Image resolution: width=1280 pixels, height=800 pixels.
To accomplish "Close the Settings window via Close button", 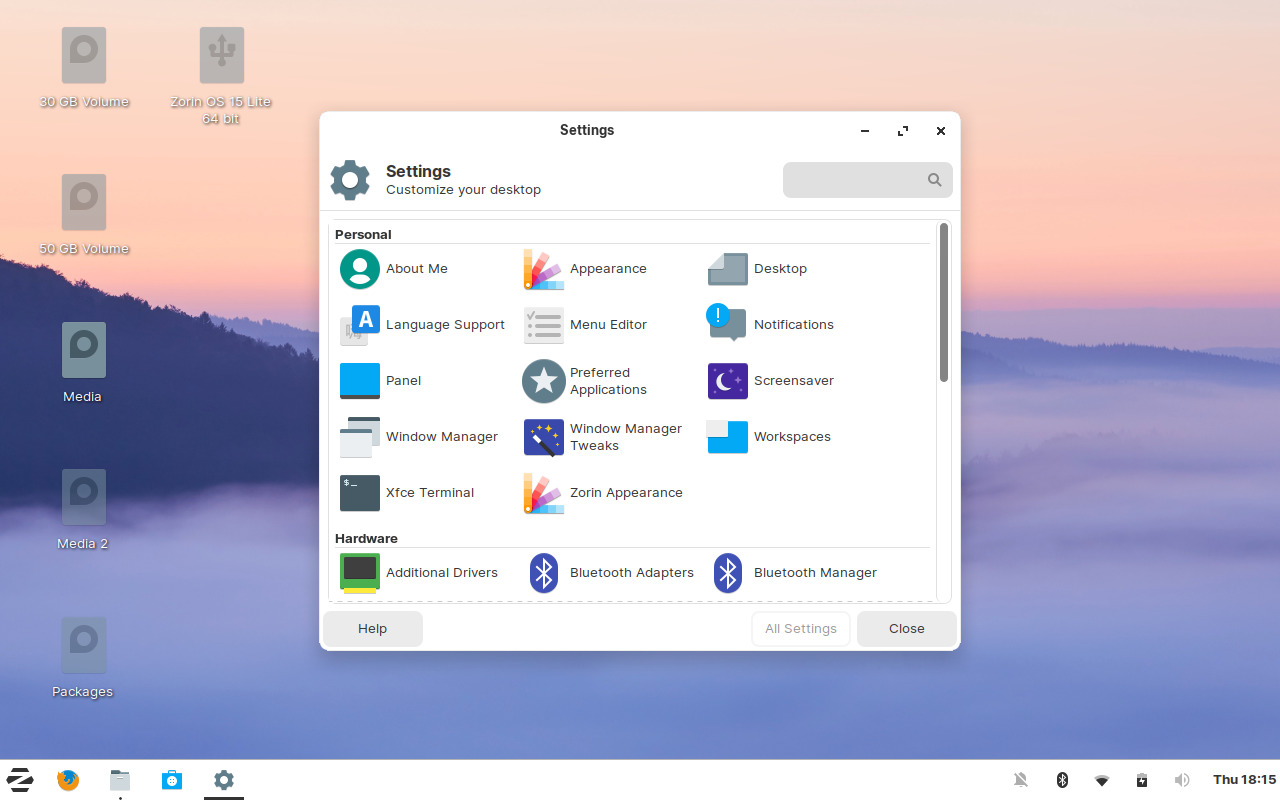I will [906, 628].
